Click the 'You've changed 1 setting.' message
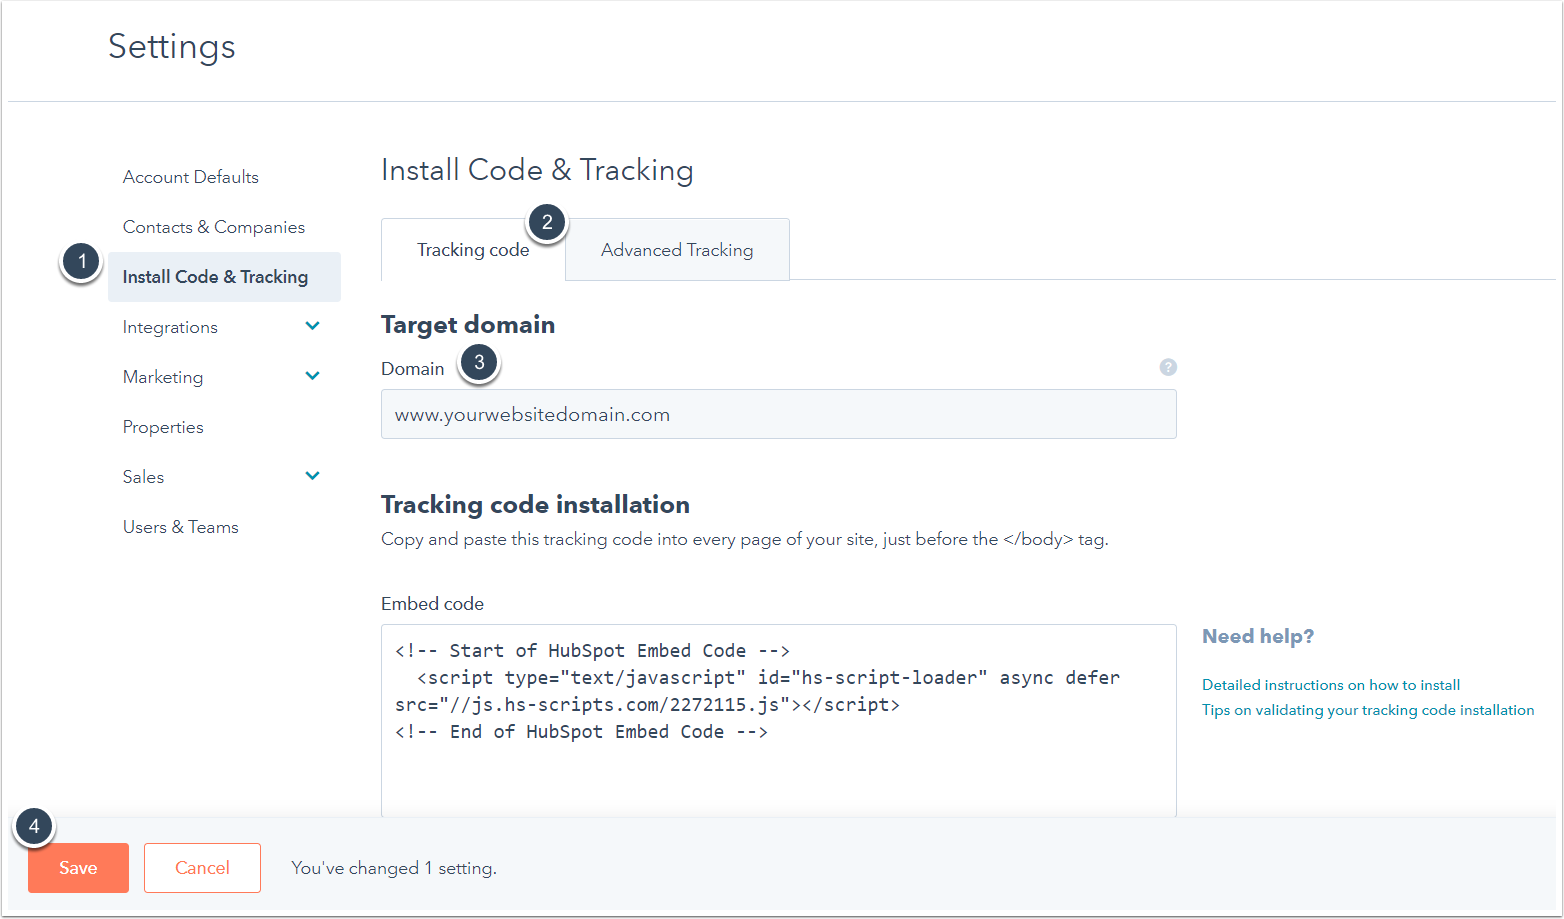Image resolution: width=1564 pixels, height=919 pixels. pos(394,868)
